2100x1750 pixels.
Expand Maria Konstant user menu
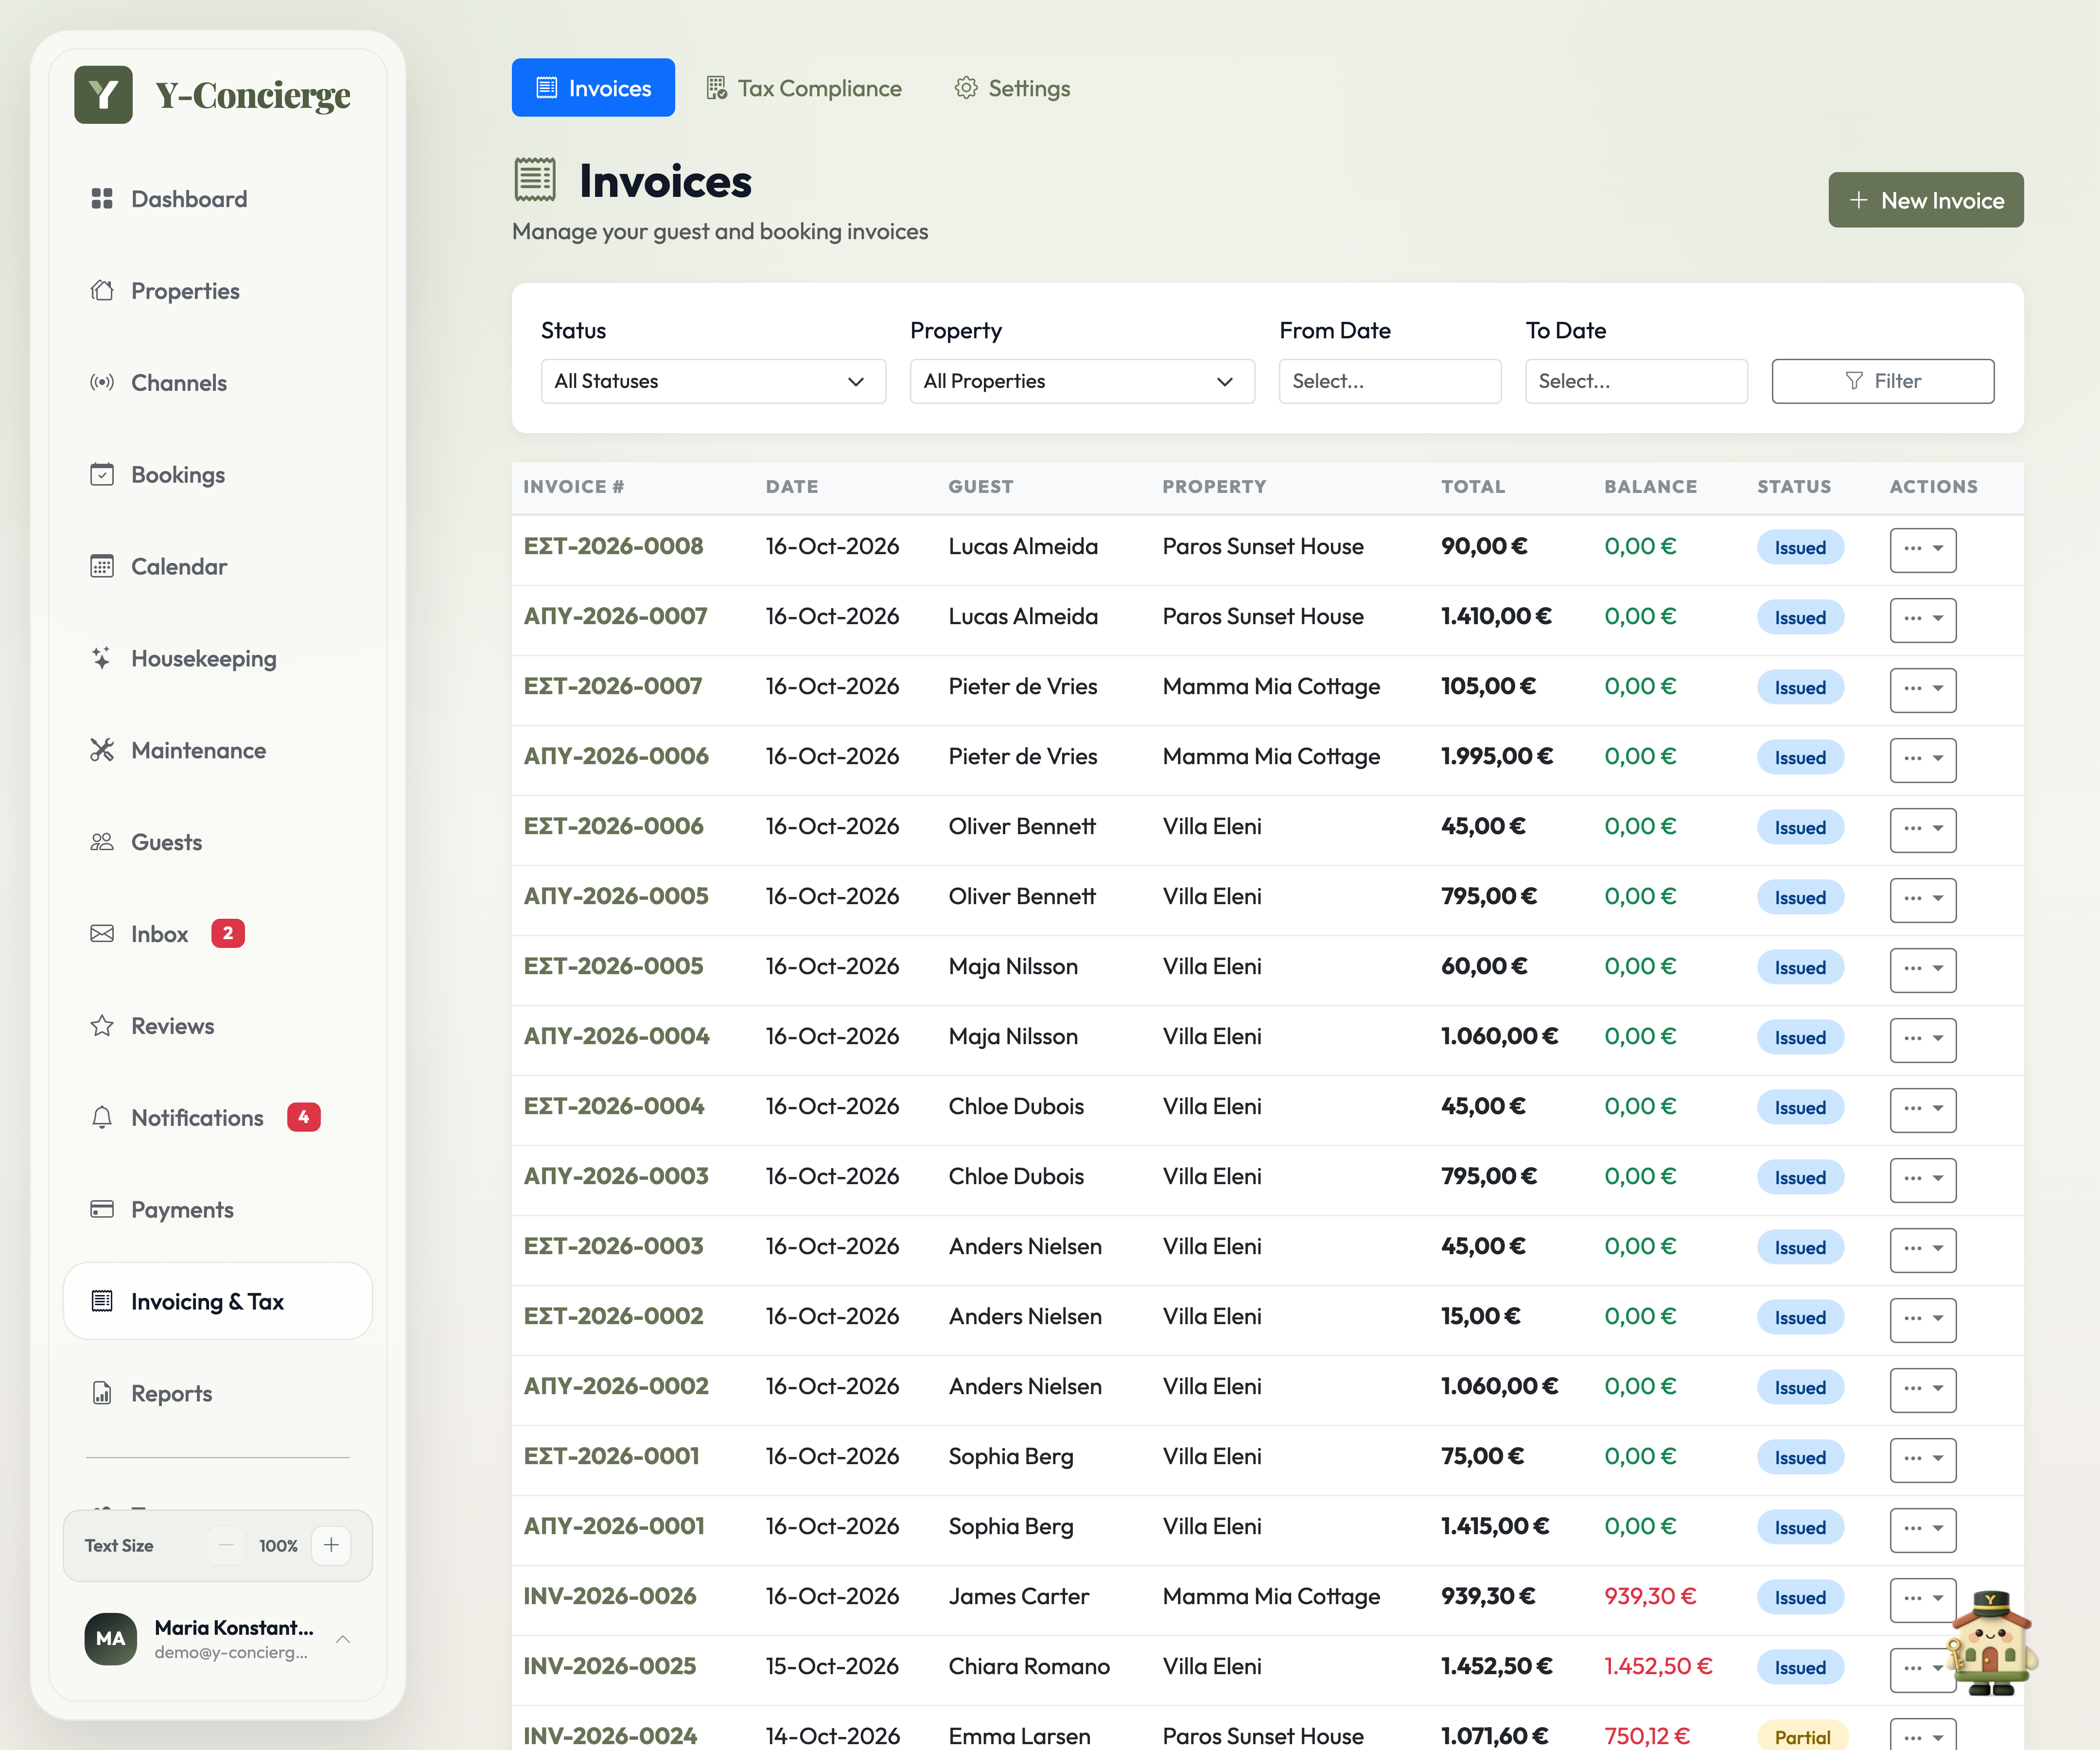pyautogui.click(x=218, y=1639)
